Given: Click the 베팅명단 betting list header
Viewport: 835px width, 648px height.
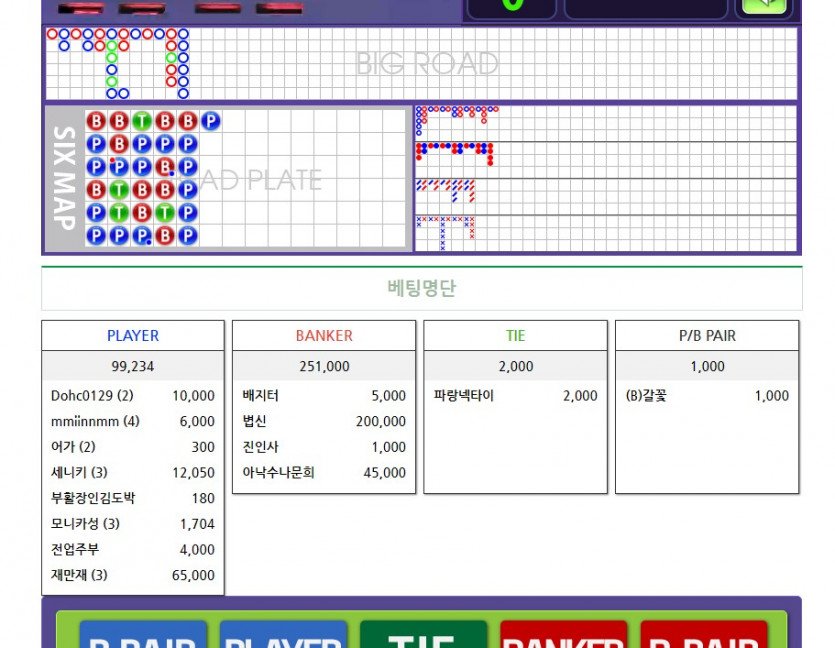Looking at the screenshot, I should [421, 288].
